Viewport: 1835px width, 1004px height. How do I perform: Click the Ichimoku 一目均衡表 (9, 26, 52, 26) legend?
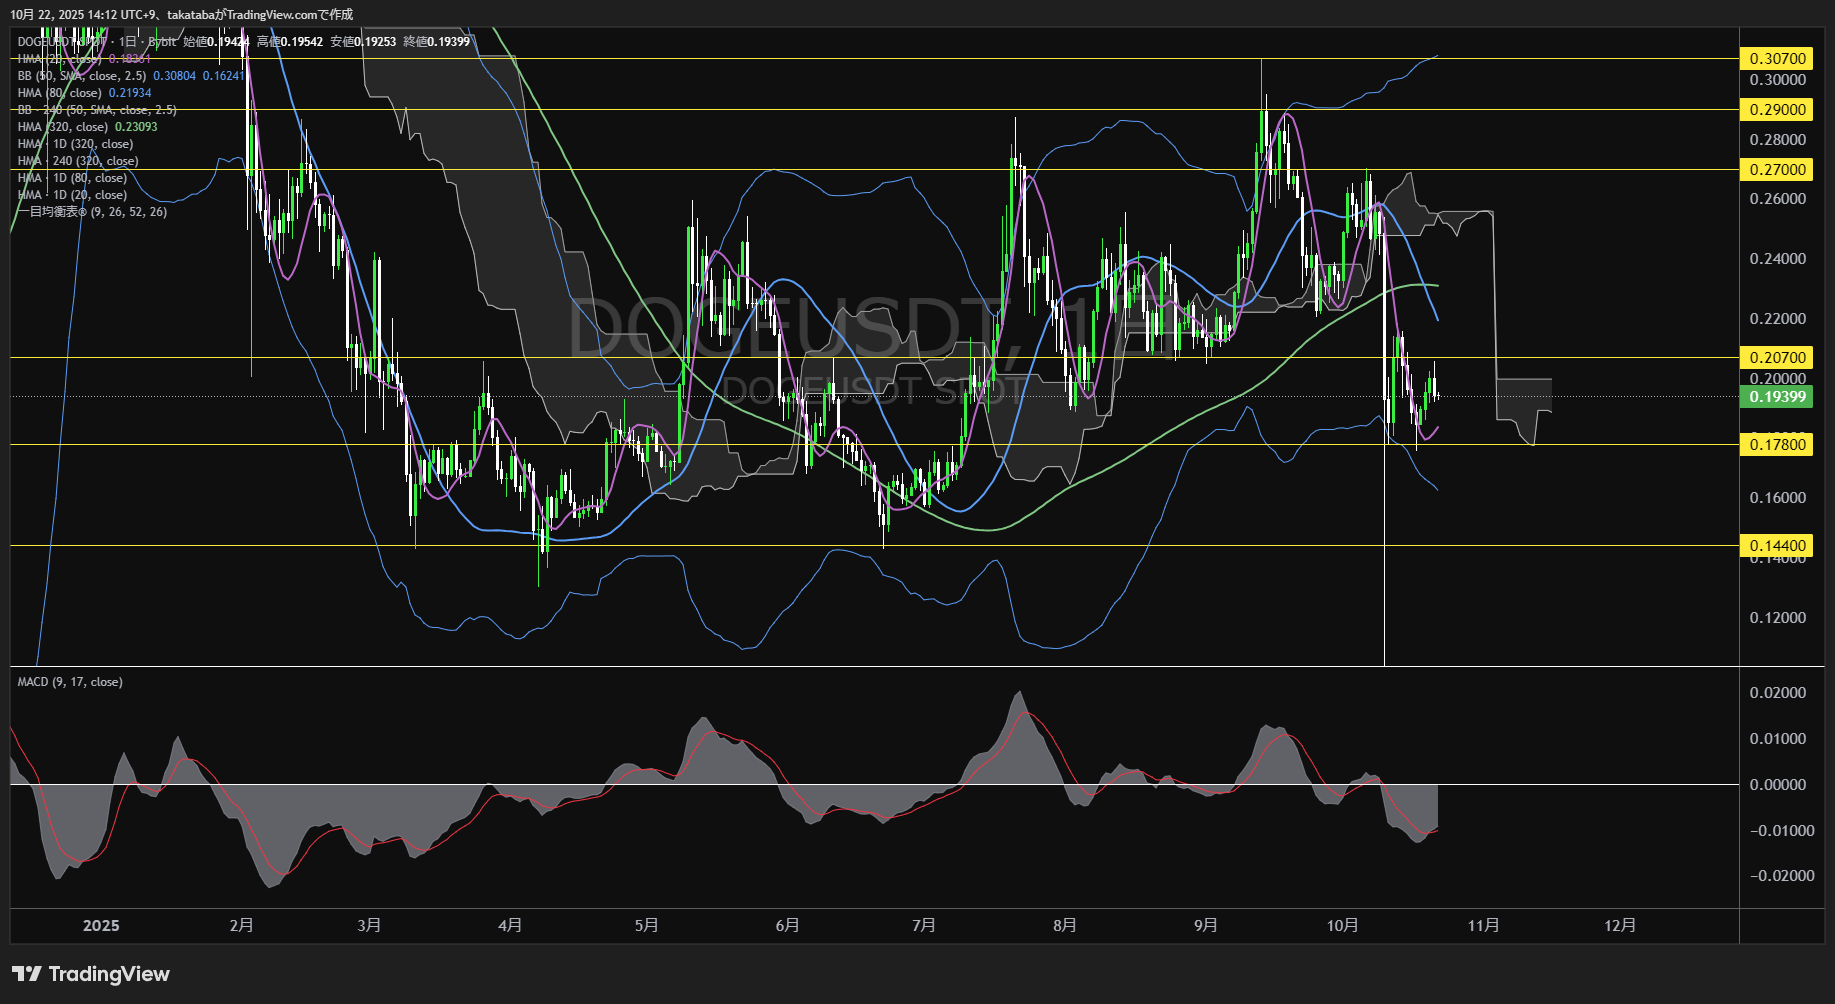point(92,212)
